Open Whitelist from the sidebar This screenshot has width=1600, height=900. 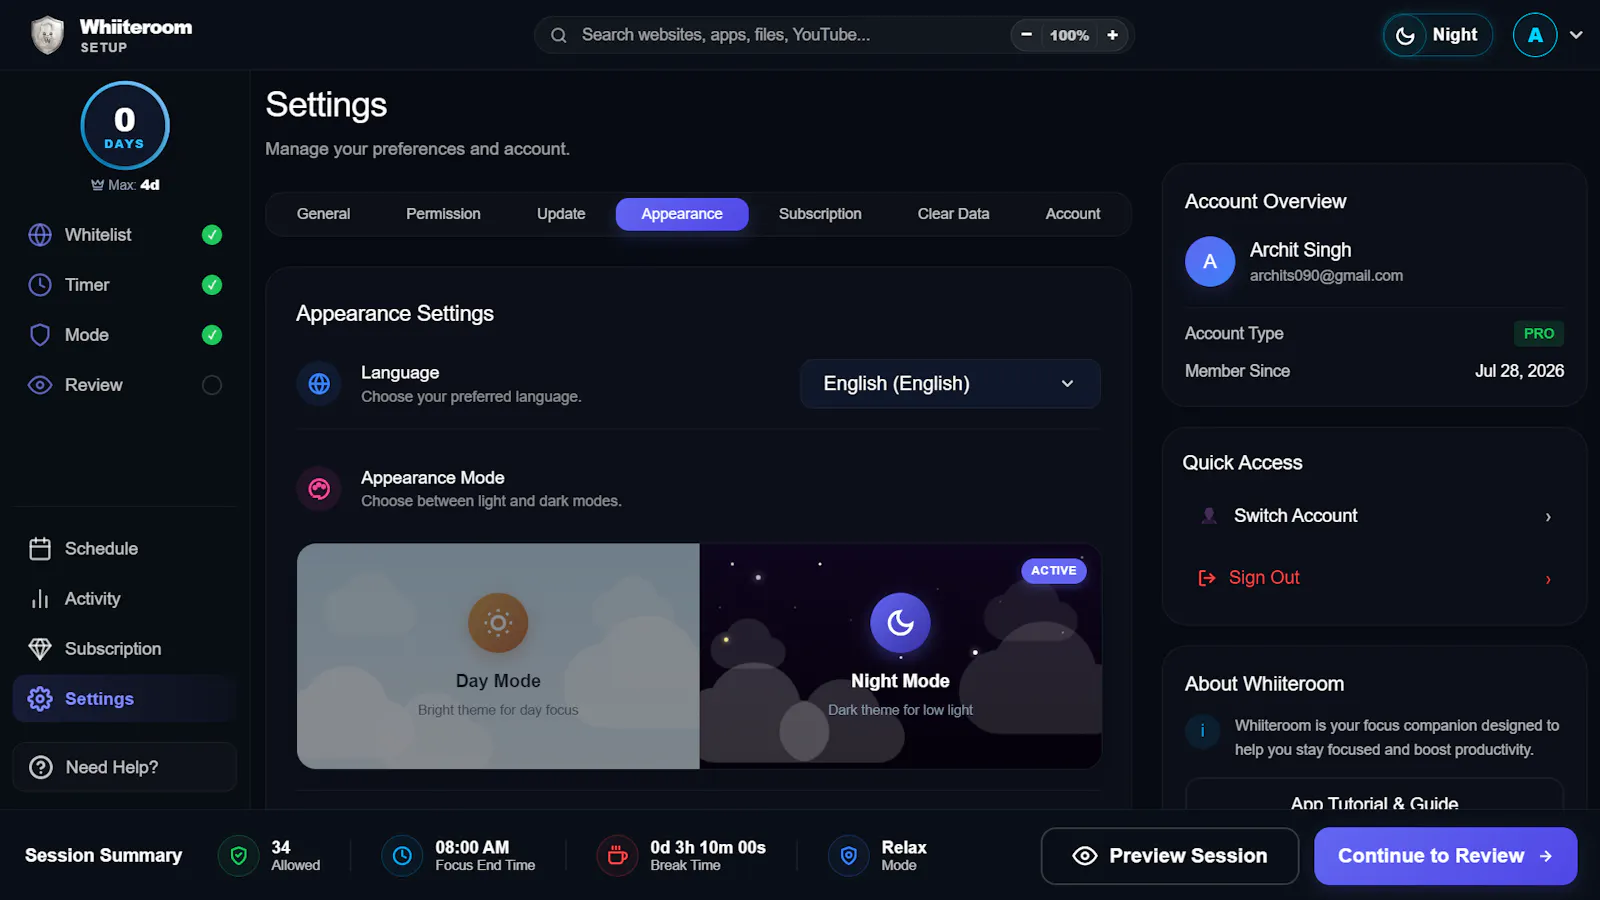coord(125,235)
